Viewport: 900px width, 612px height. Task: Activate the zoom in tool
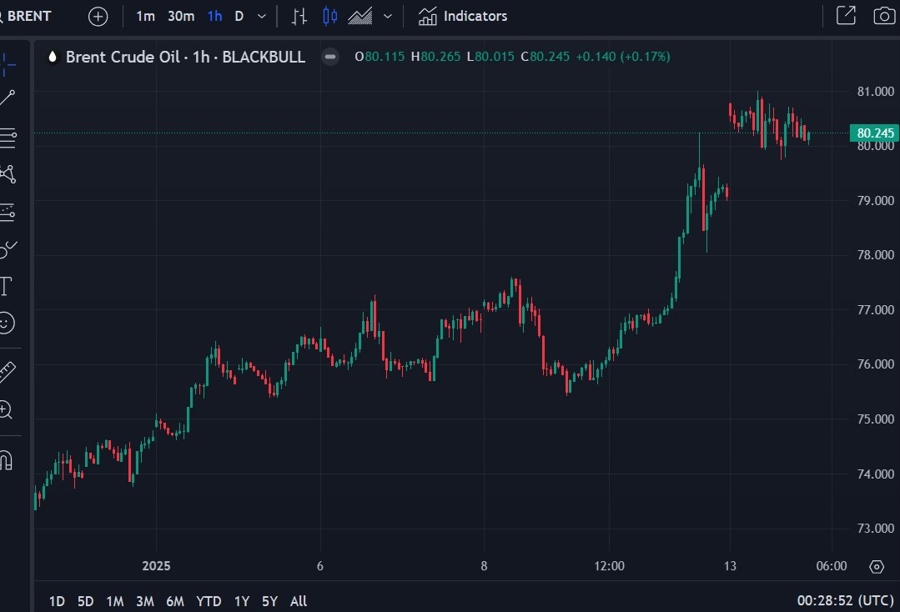[6, 410]
